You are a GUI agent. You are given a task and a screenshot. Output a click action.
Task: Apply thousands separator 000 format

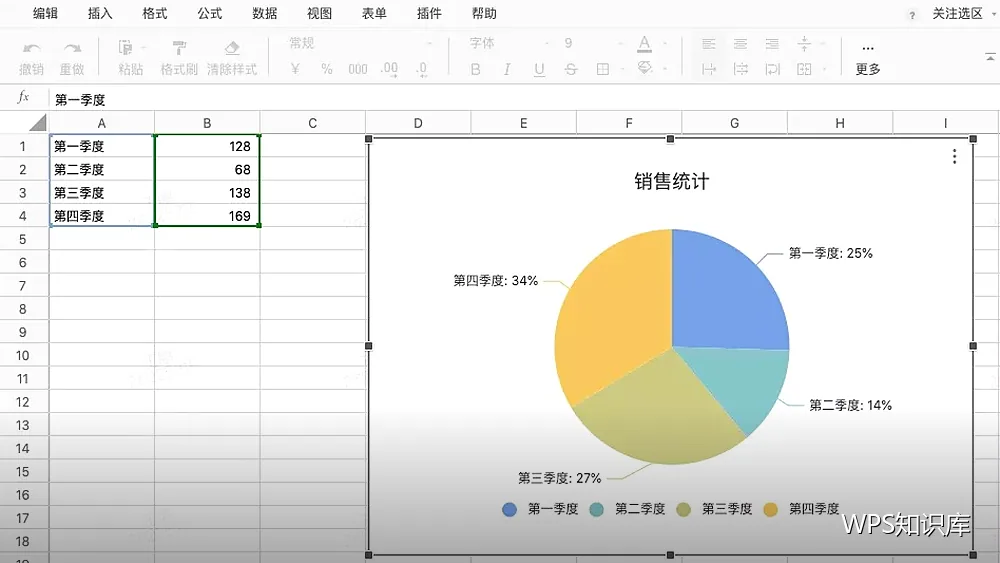point(358,69)
